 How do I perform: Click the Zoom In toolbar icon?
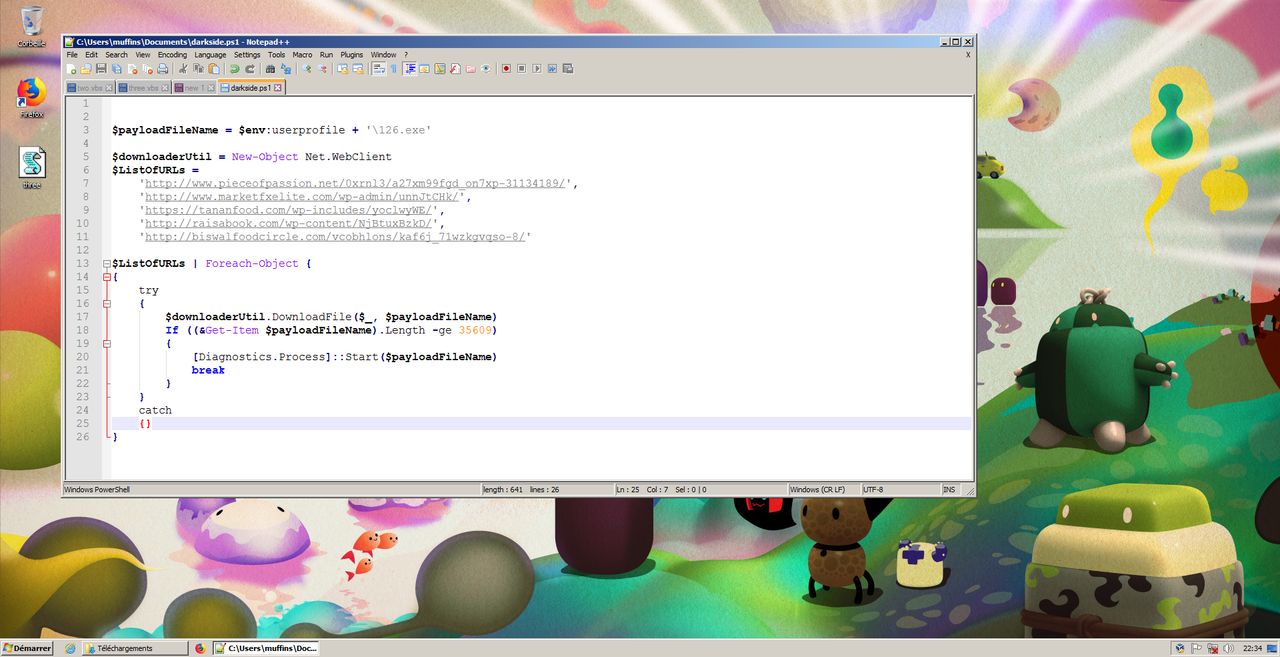(x=307, y=69)
